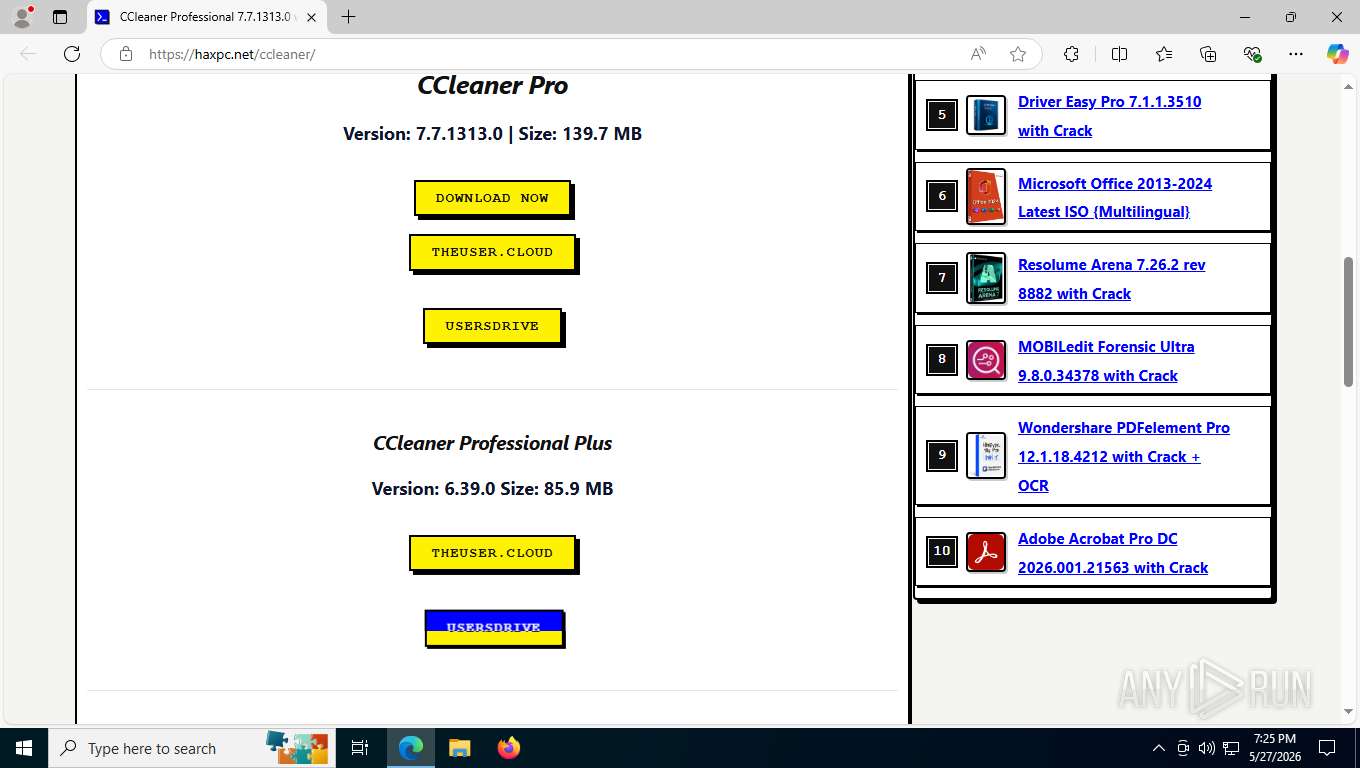Screen dimensions: 1360x768
Task: View site information via the padlock icon
Action: pyautogui.click(x=126, y=54)
